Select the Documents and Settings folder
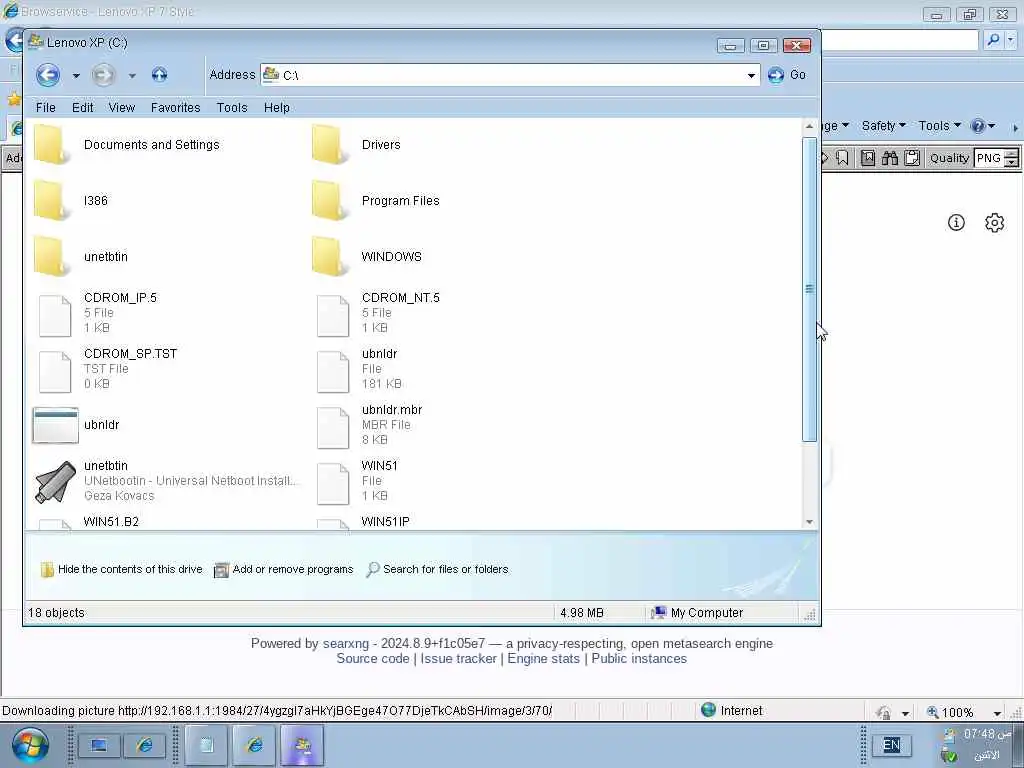The width and height of the screenshot is (1024, 768). click(127, 144)
